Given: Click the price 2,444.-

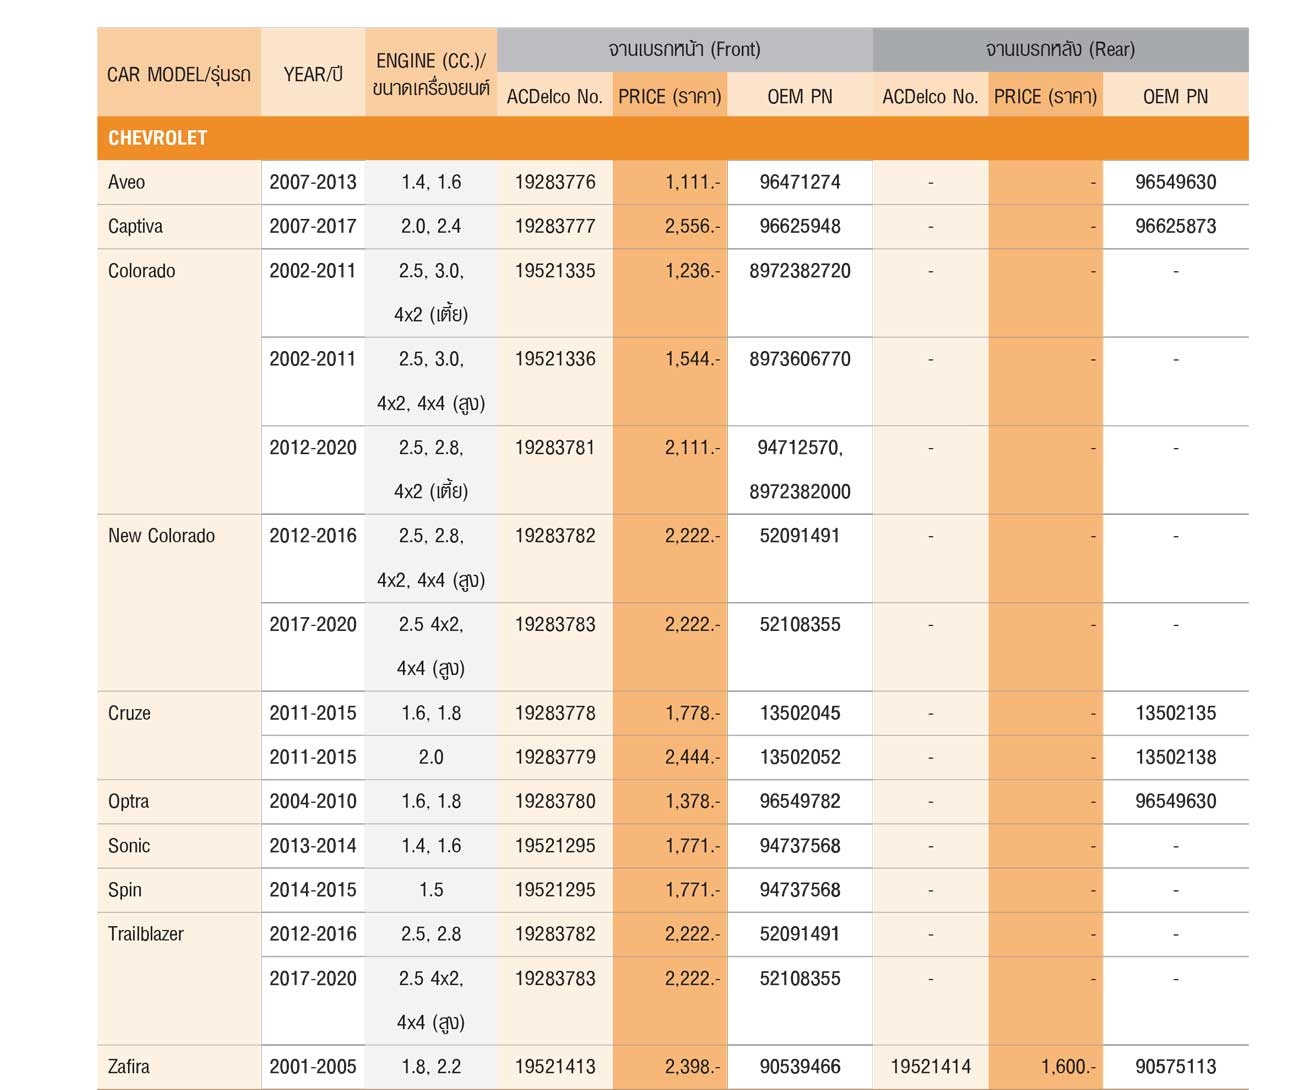Looking at the screenshot, I should tap(692, 757).
